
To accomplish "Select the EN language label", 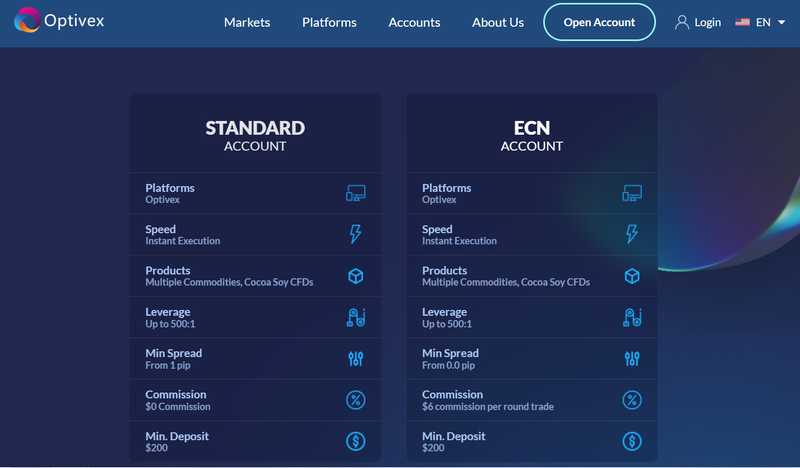I will tap(763, 22).
